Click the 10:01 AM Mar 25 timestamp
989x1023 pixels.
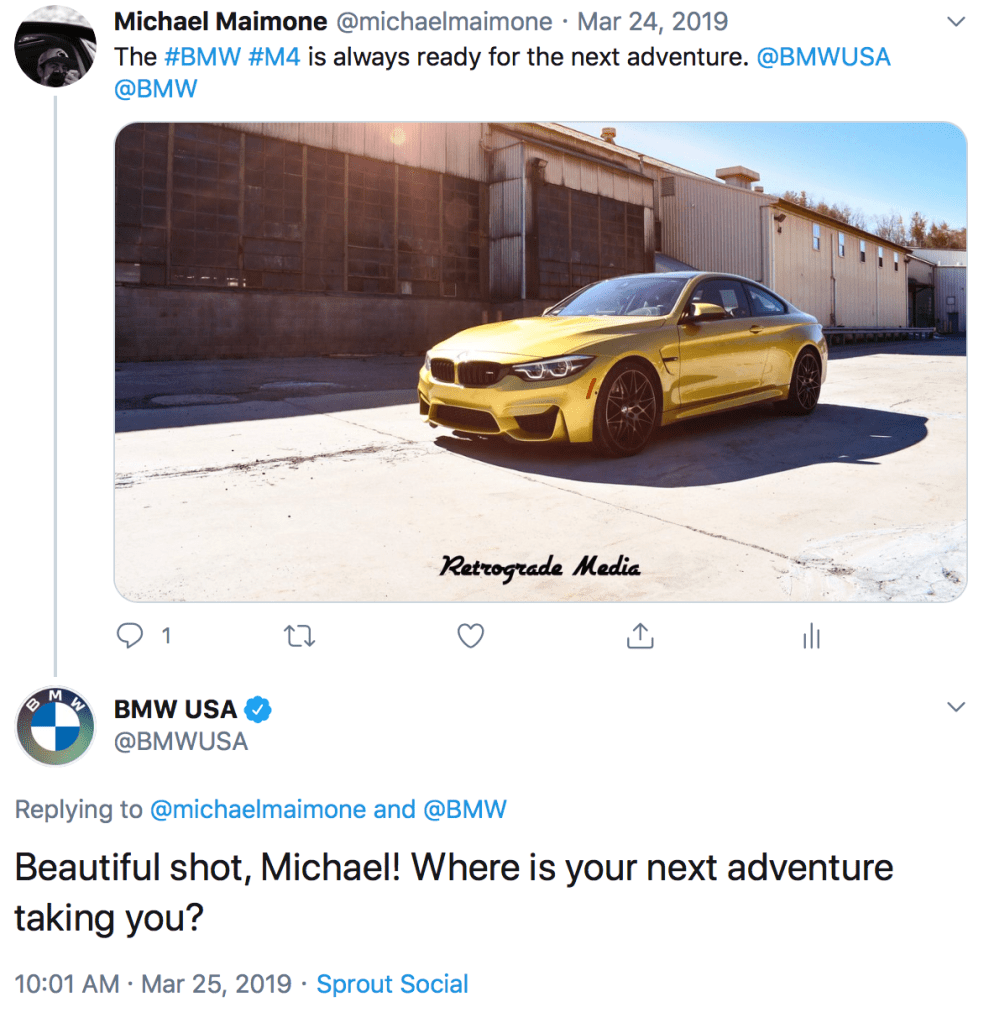(152, 984)
